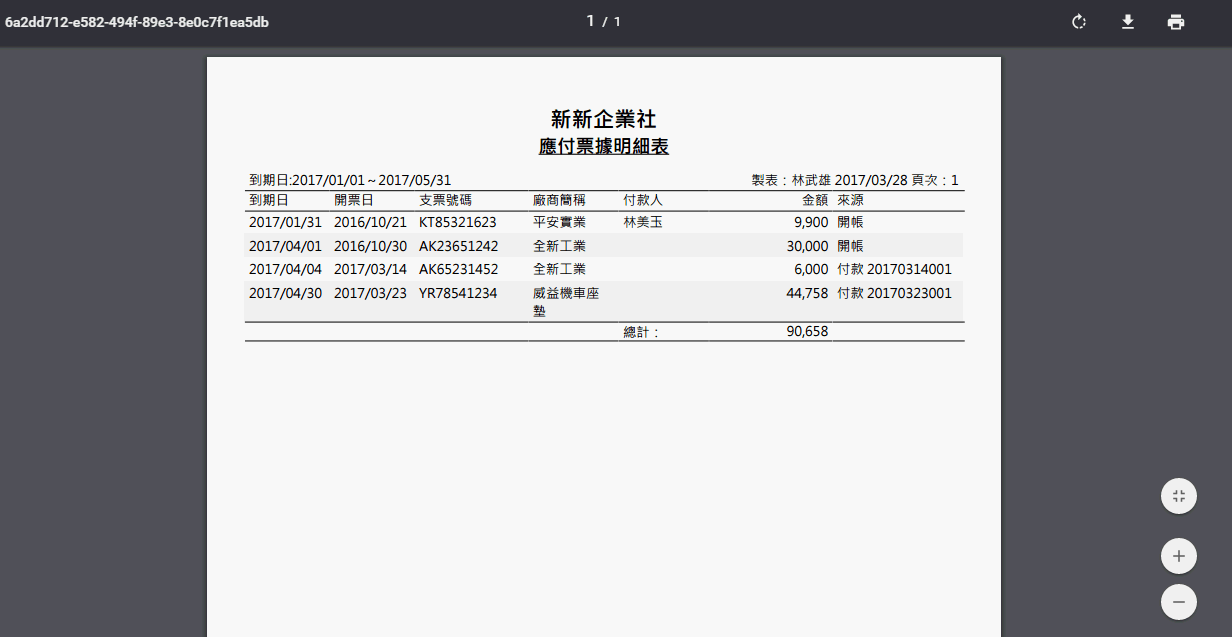Click the company name 新新企業社

tap(604, 119)
